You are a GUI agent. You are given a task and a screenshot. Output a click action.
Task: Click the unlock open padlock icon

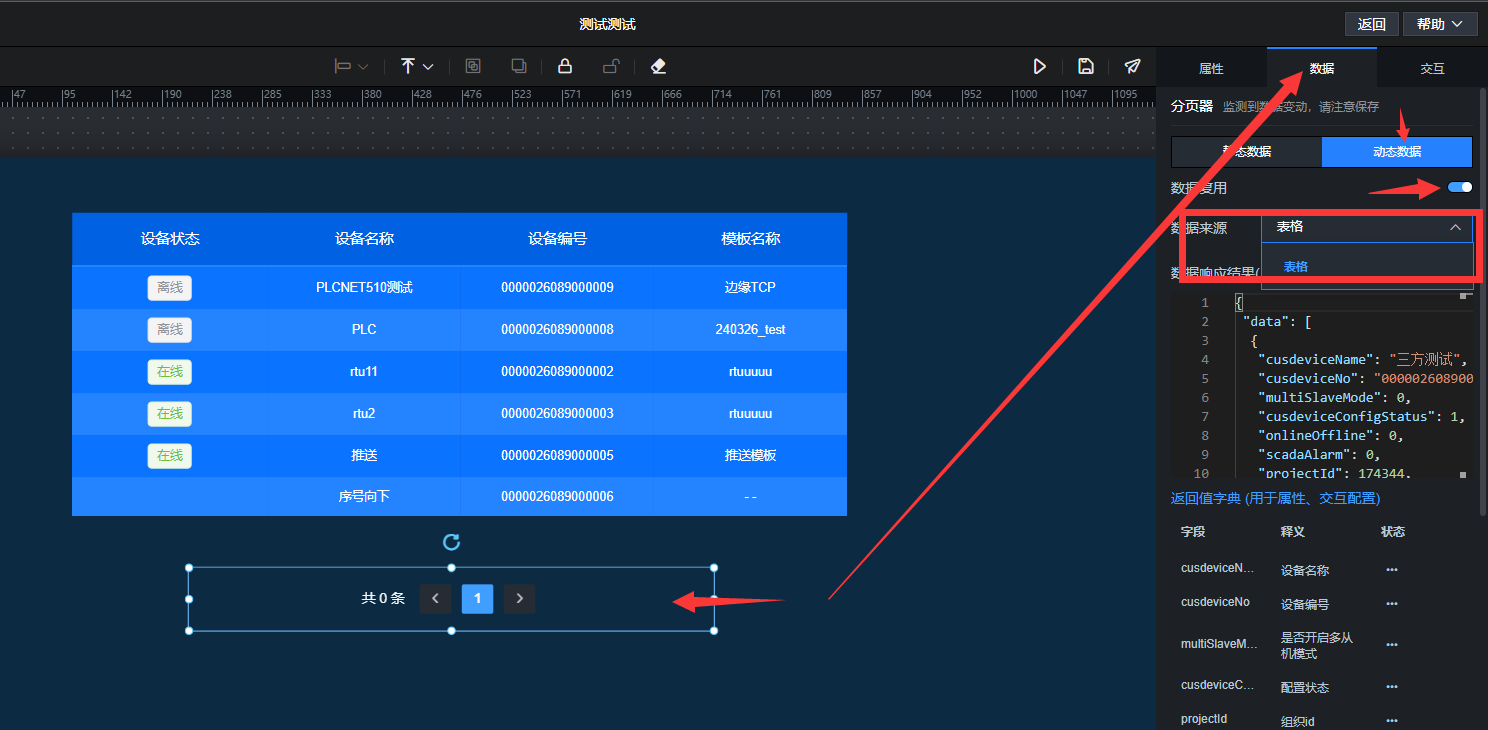coord(610,66)
